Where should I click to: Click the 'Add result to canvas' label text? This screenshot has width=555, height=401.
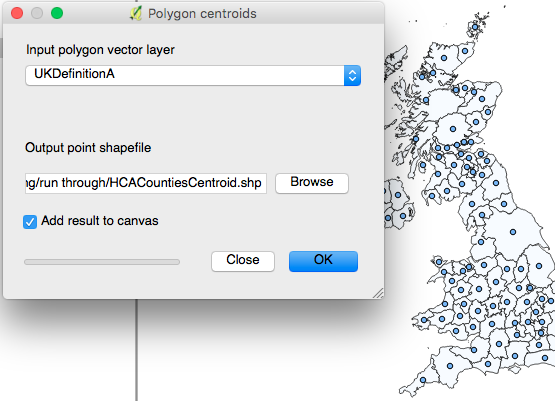coord(100,221)
